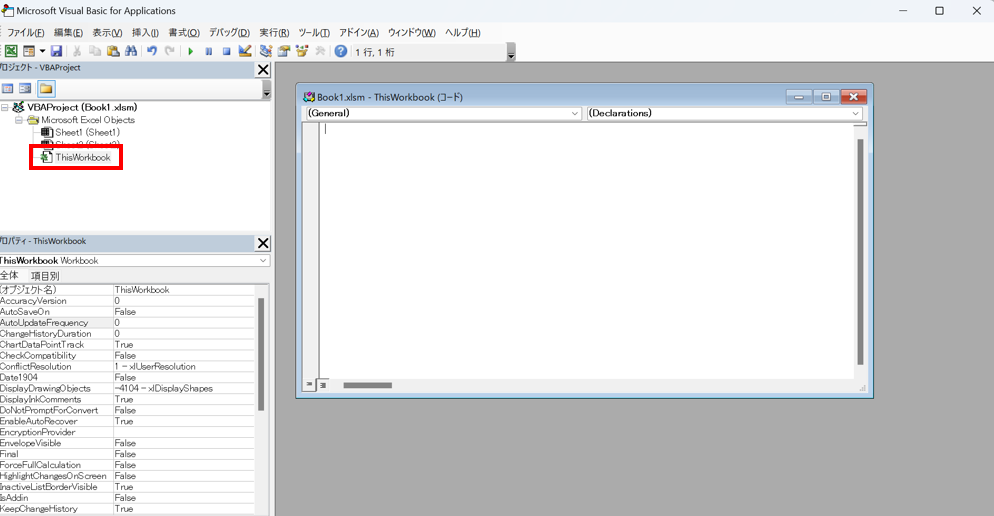Open ウィンドウ(W) menu

(411, 32)
